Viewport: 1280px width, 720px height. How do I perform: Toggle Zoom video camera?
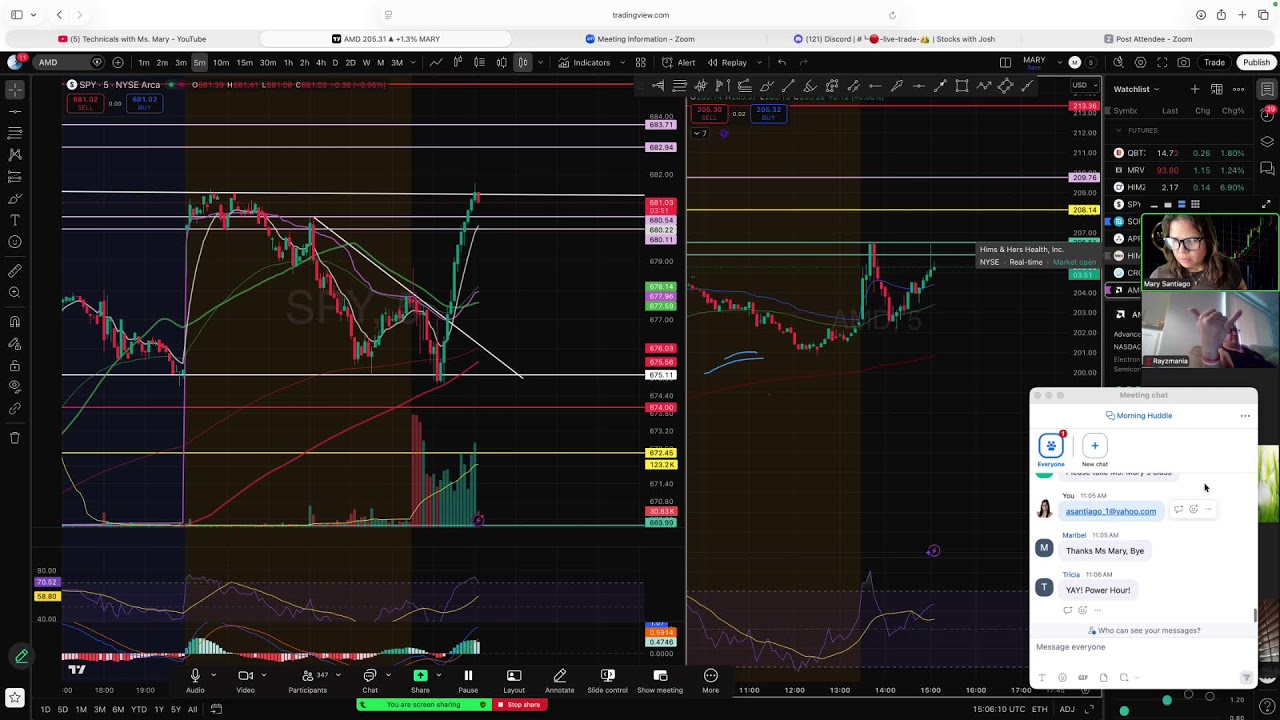245,680
